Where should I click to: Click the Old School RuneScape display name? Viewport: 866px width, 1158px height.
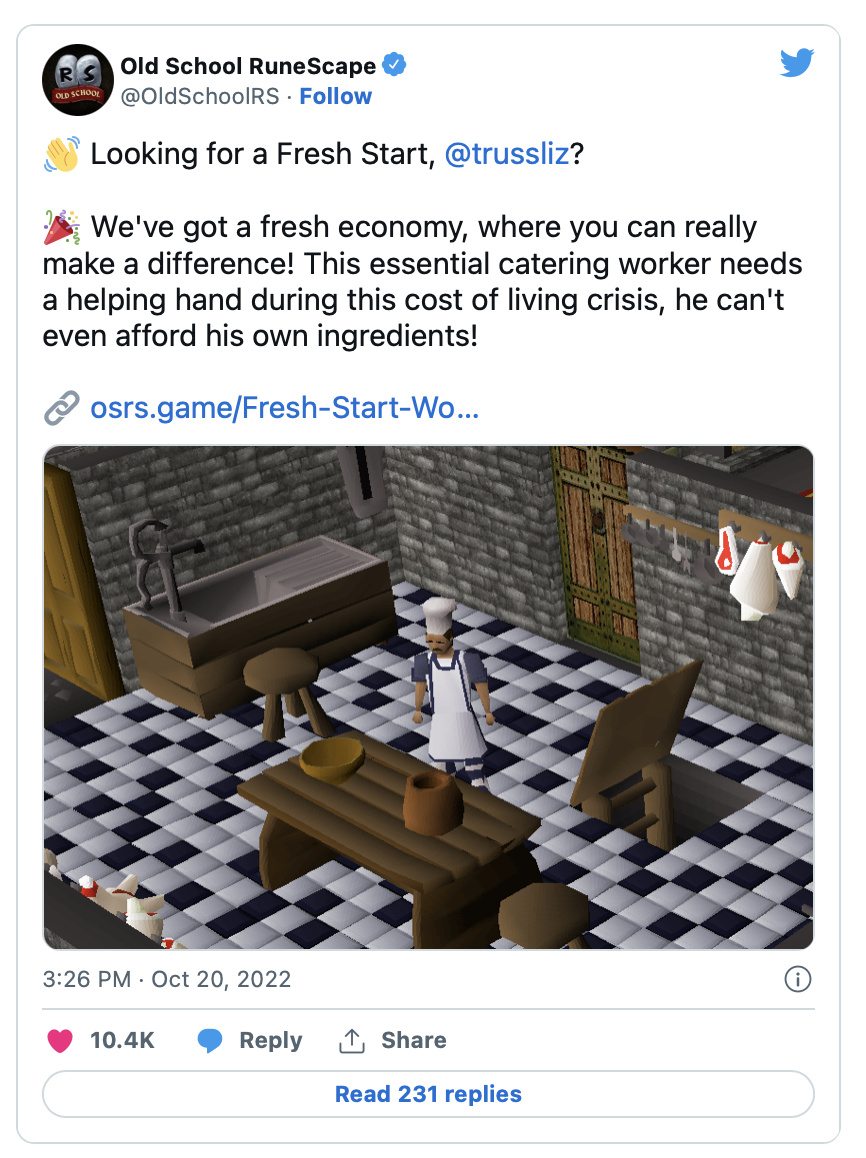[248, 66]
